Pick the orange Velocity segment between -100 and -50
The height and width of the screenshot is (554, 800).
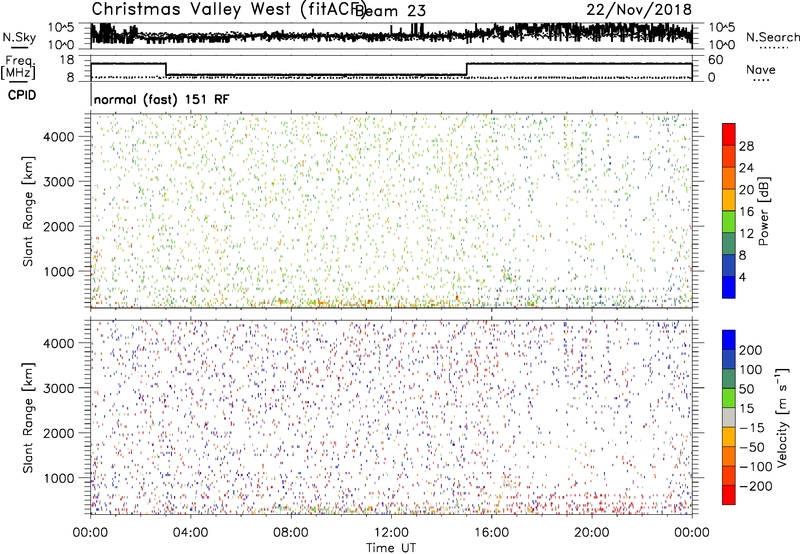[x=729, y=456]
